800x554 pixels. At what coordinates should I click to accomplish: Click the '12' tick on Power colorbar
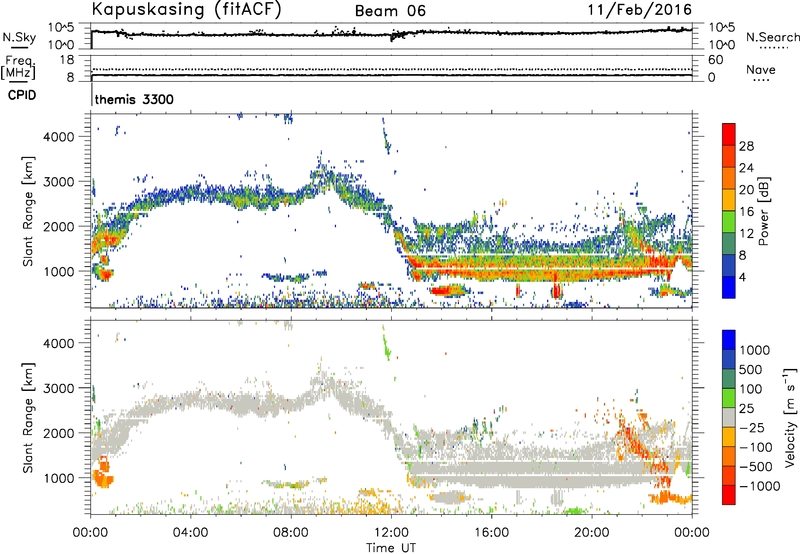click(746, 234)
